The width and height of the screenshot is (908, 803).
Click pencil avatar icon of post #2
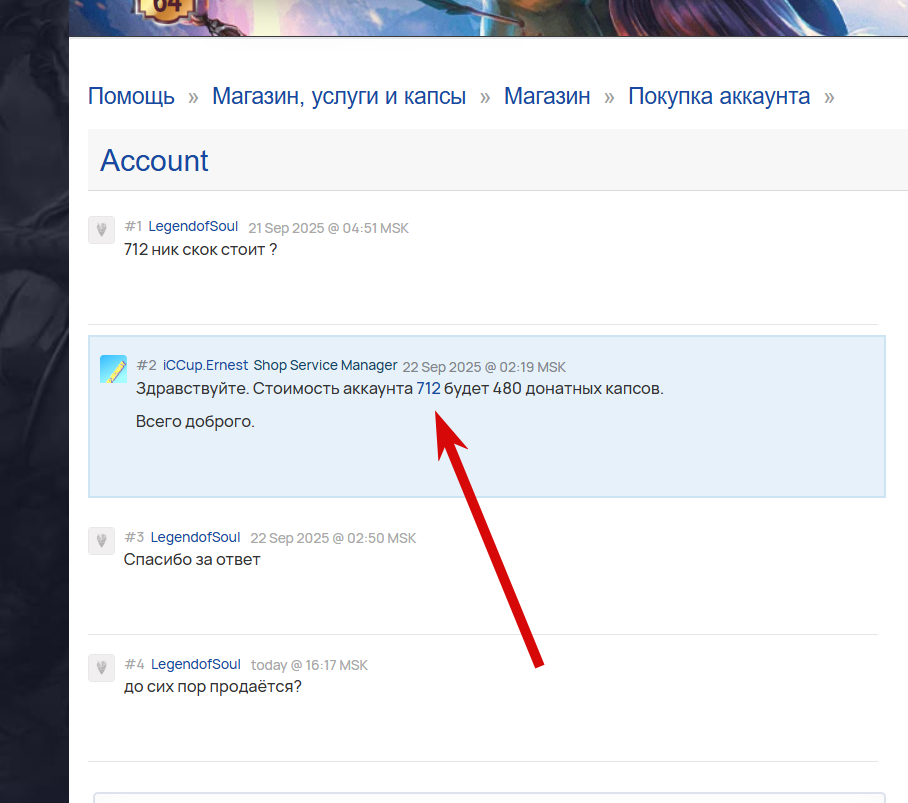pos(113,369)
